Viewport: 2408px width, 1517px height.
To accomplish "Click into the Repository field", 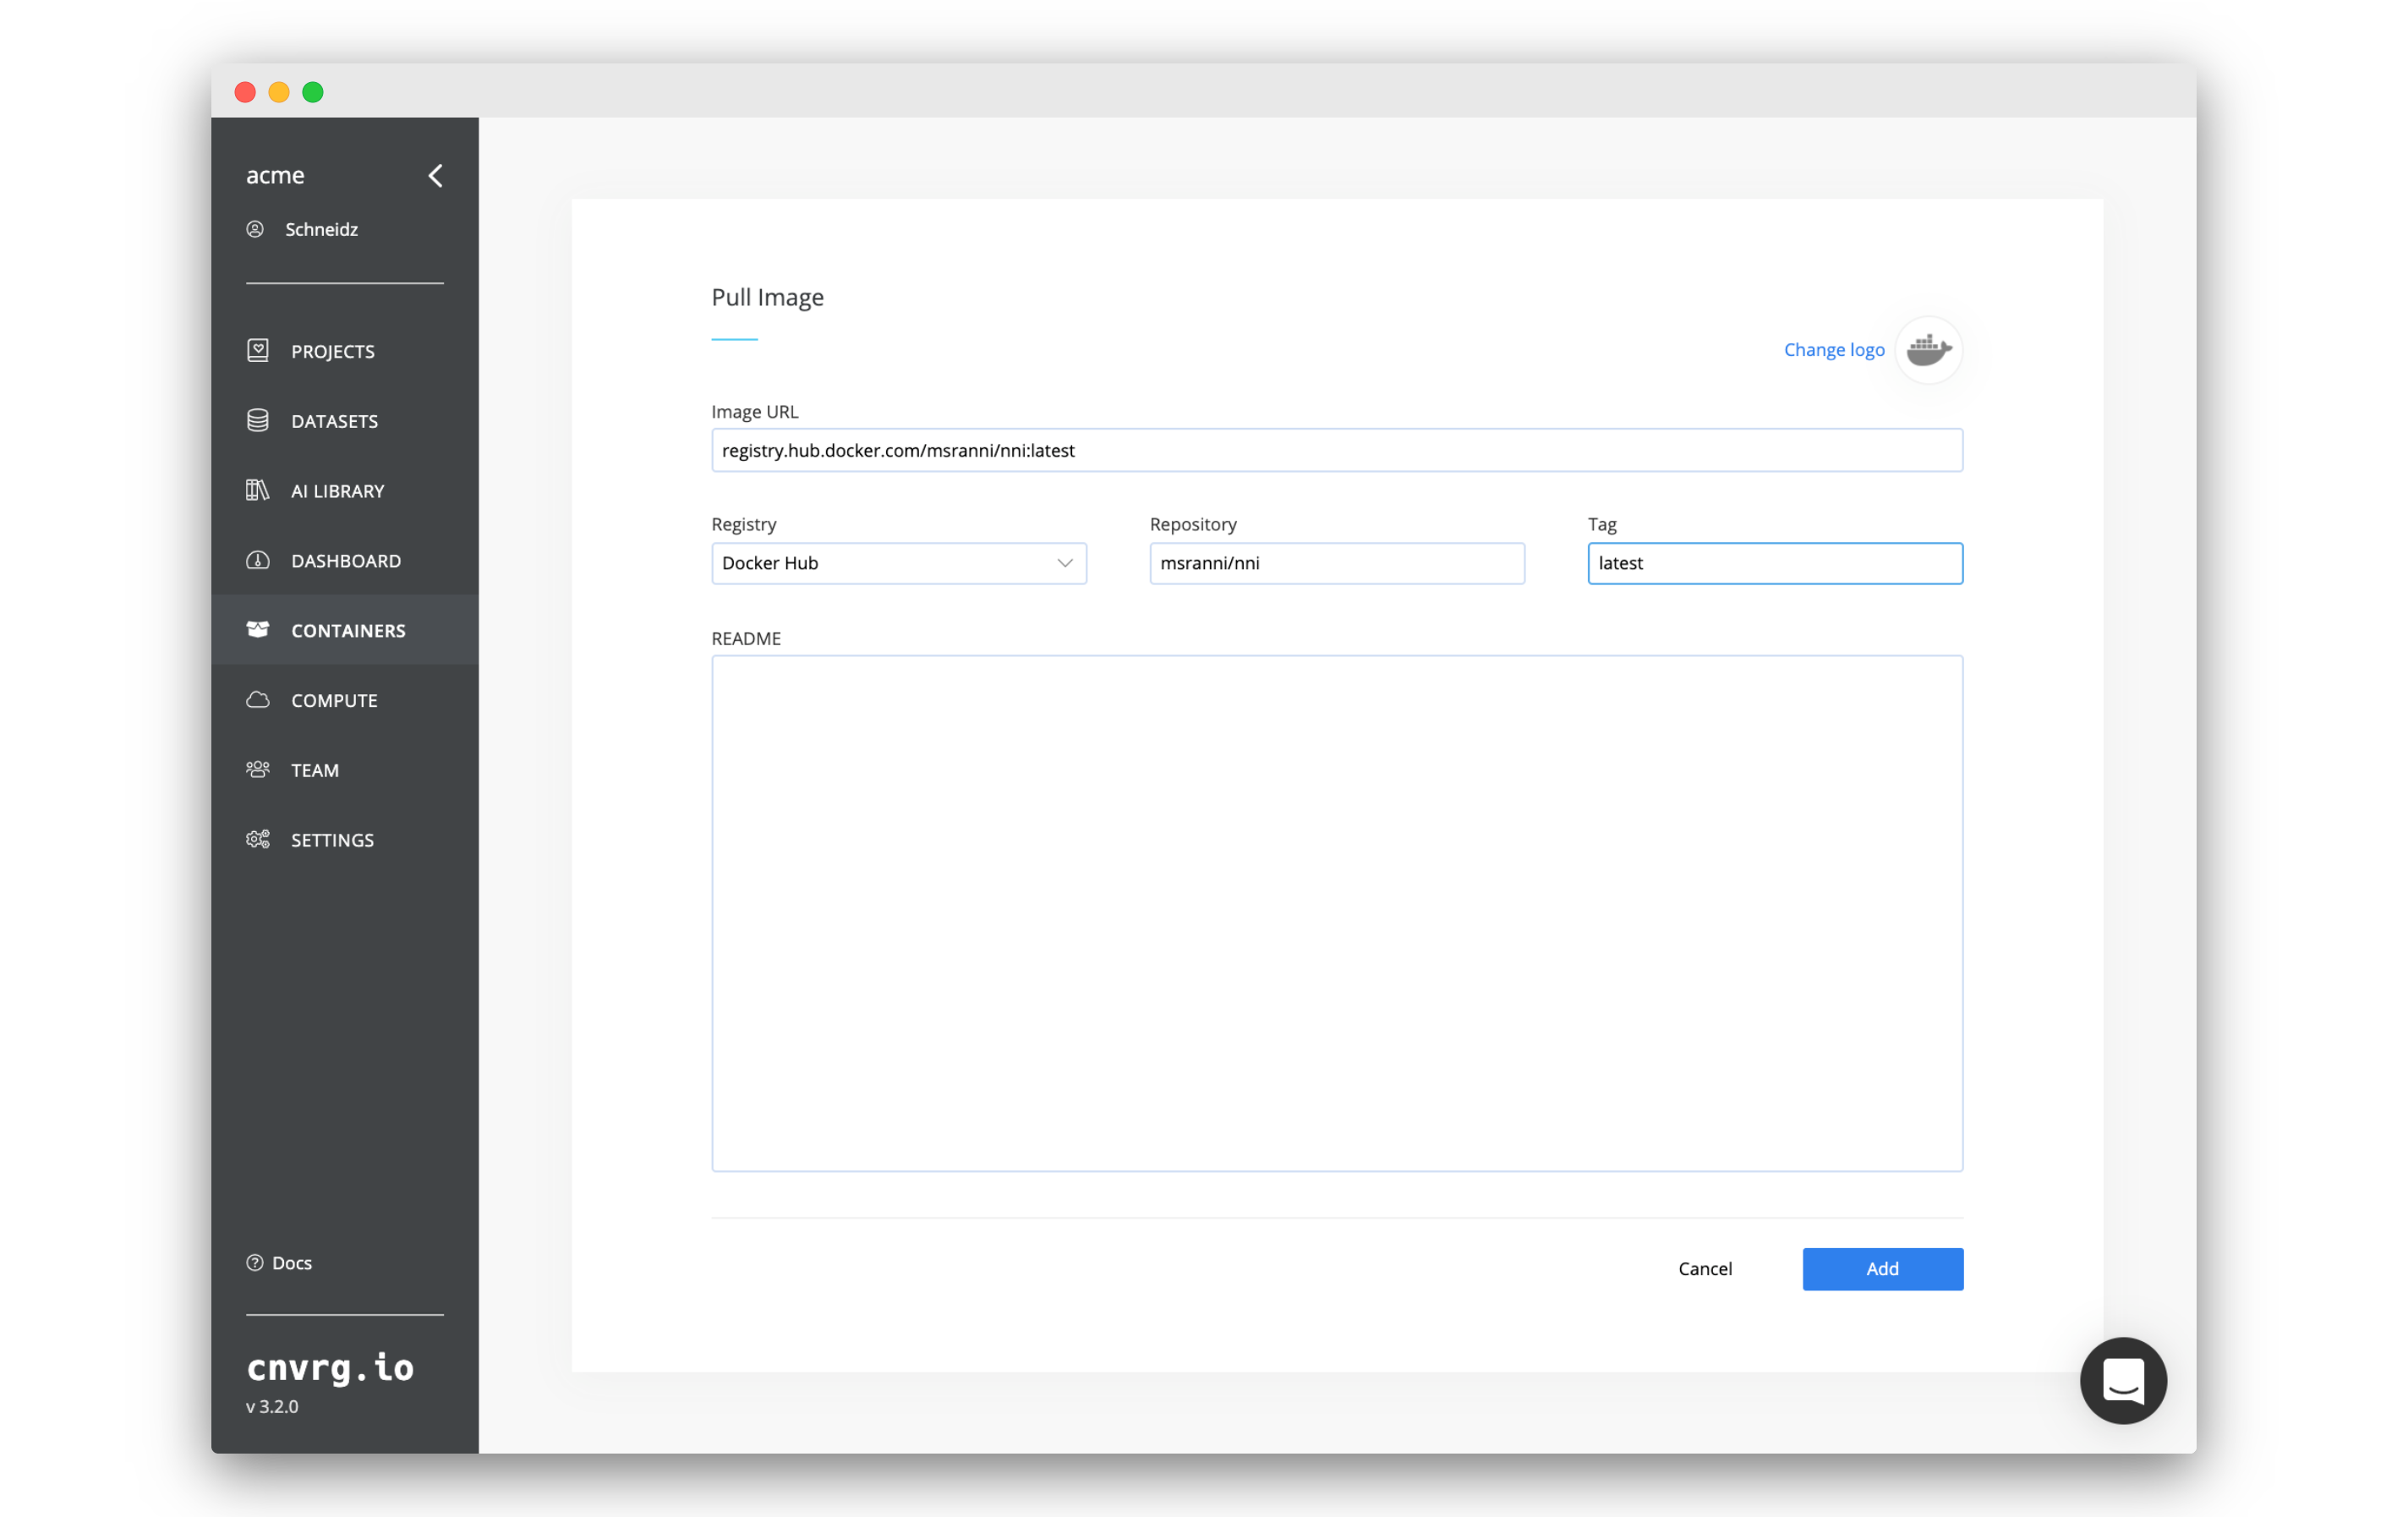I will point(1337,563).
